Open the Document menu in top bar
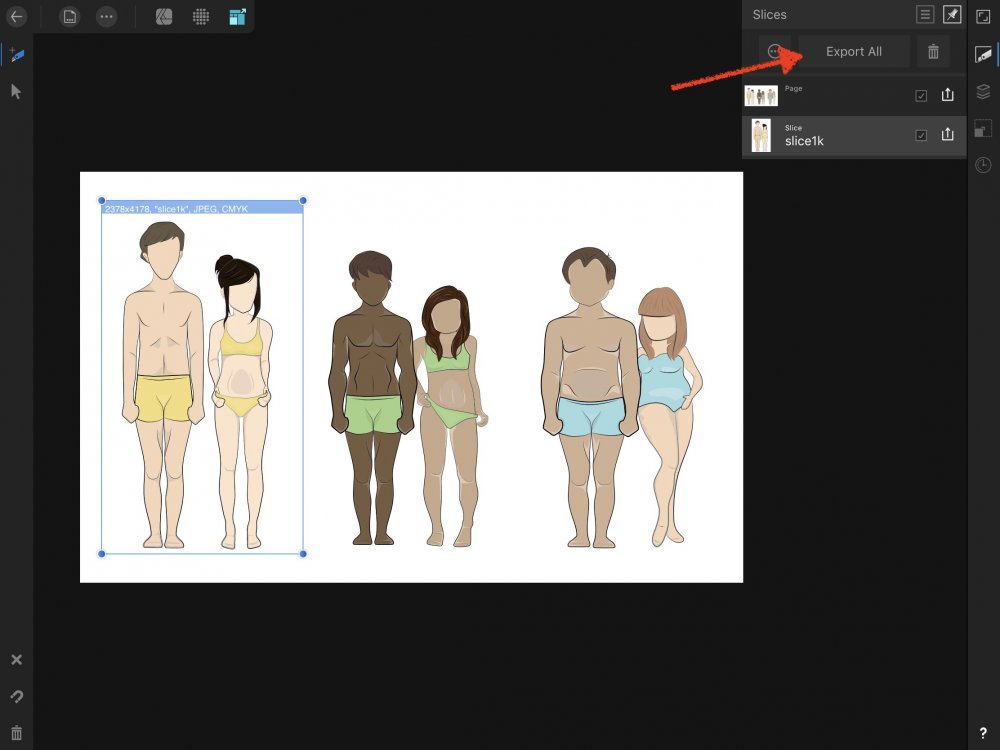 coord(70,17)
